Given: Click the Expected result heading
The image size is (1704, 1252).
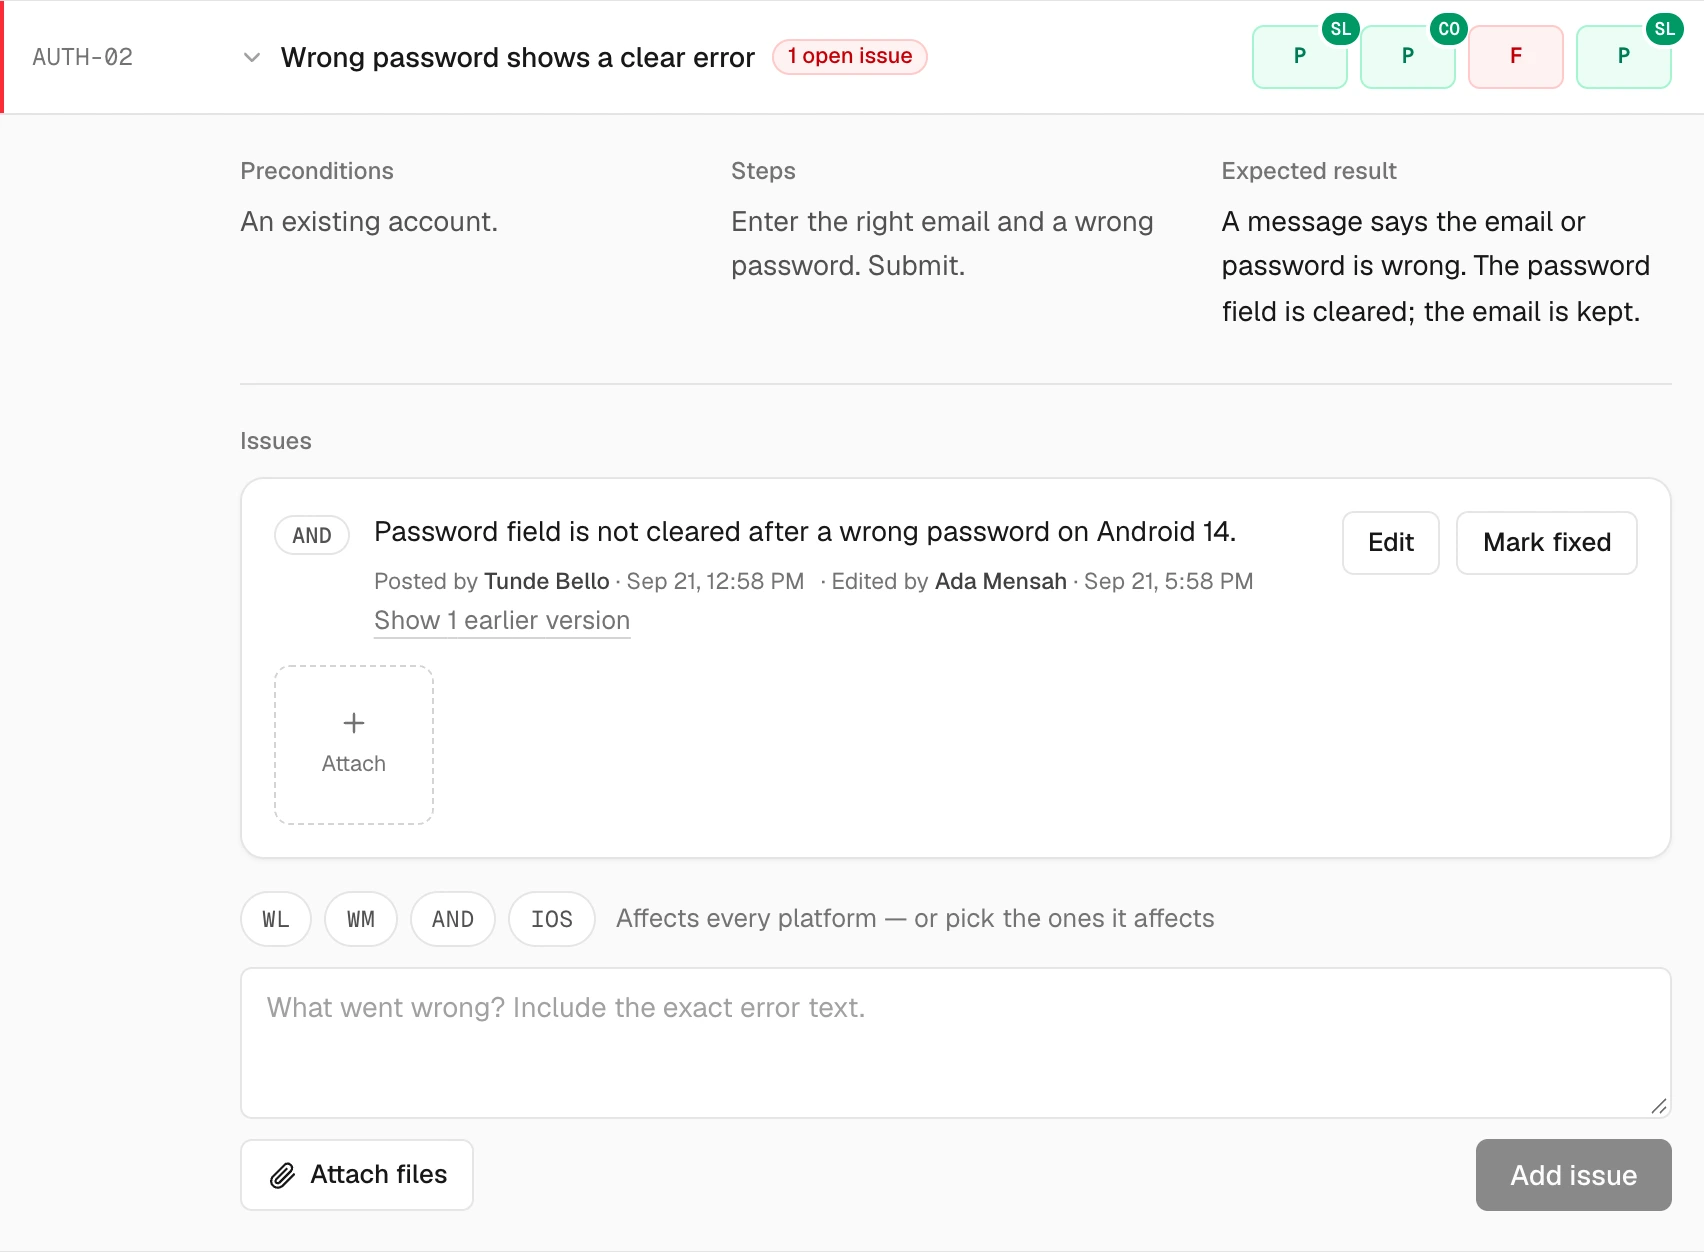Looking at the screenshot, I should 1309,171.
